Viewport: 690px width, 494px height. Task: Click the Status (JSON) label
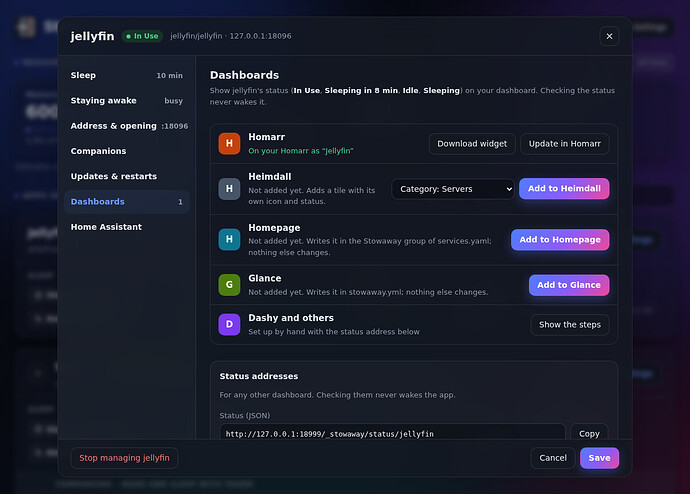click(x=245, y=415)
